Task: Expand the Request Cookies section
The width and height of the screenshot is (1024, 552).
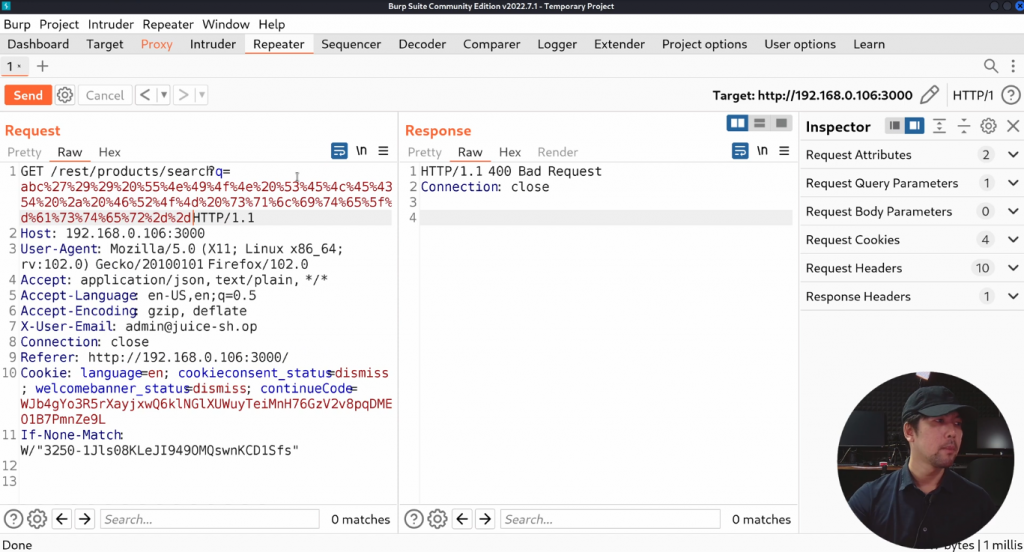Action: 1013,240
